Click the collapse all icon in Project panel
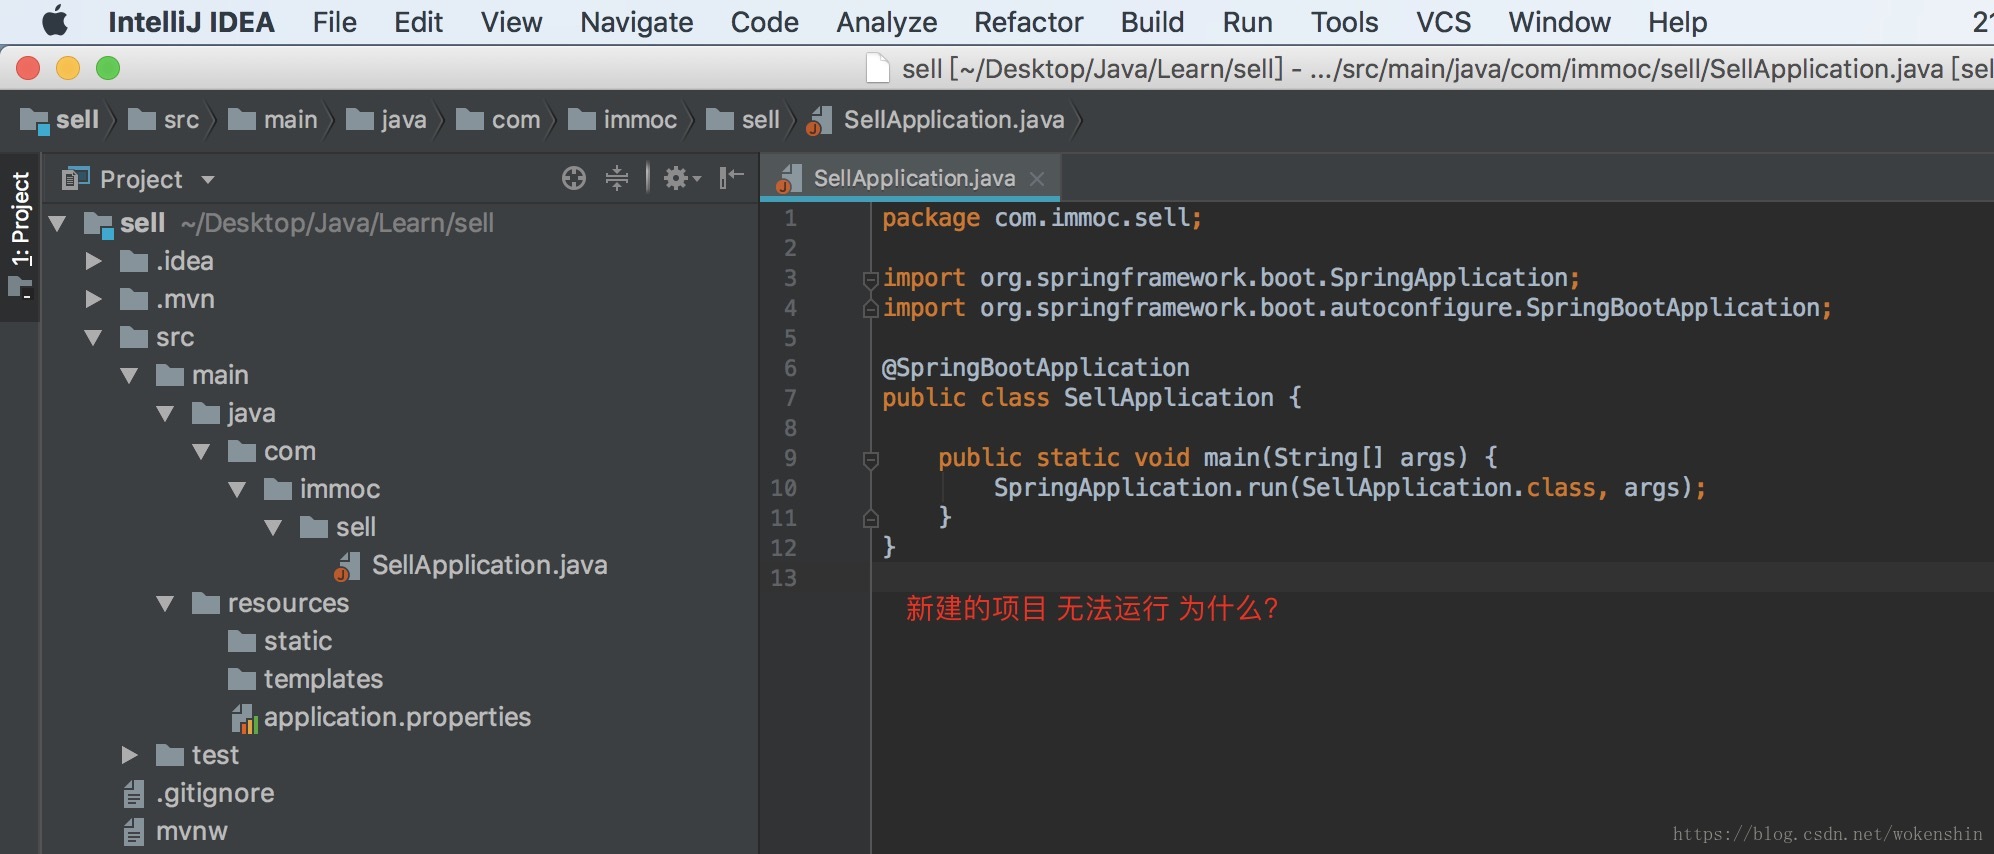Image resolution: width=1994 pixels, height=854 pixels. pyautogui.click(x=617, y=178)
